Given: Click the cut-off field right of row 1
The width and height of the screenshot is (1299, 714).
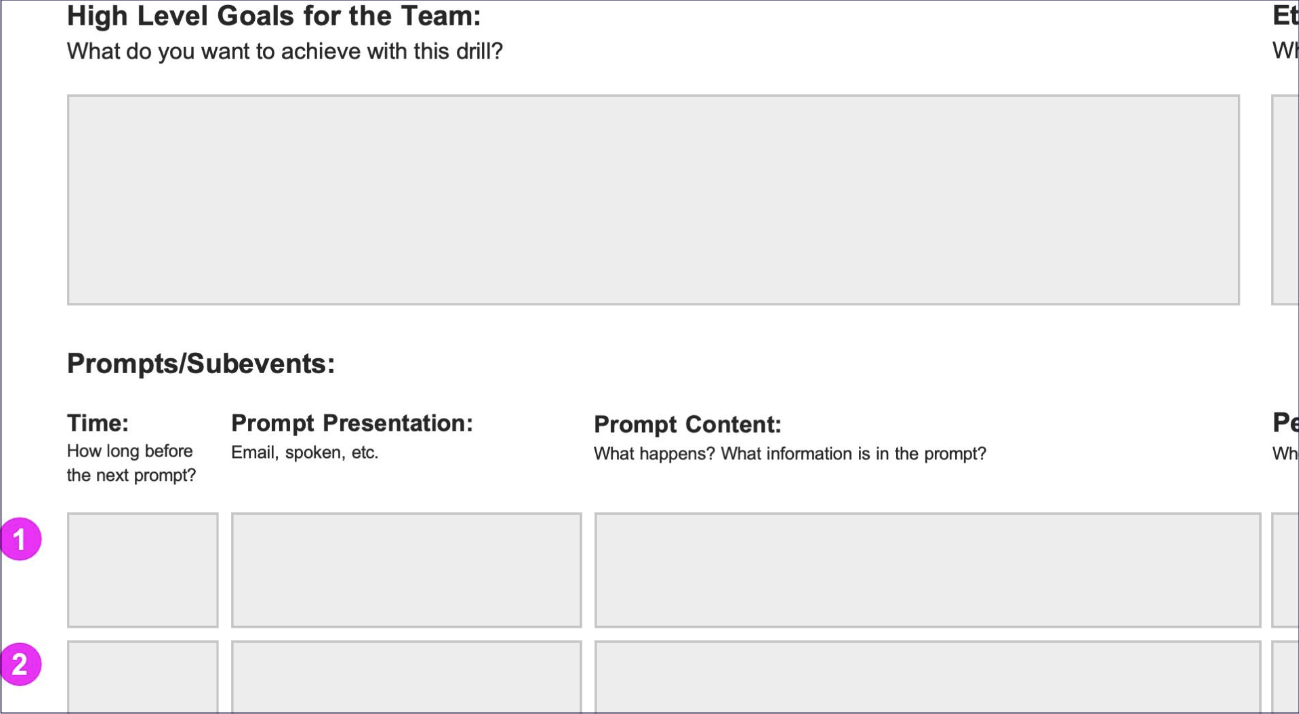Looking at the screenshot, I should (1285, 570).
